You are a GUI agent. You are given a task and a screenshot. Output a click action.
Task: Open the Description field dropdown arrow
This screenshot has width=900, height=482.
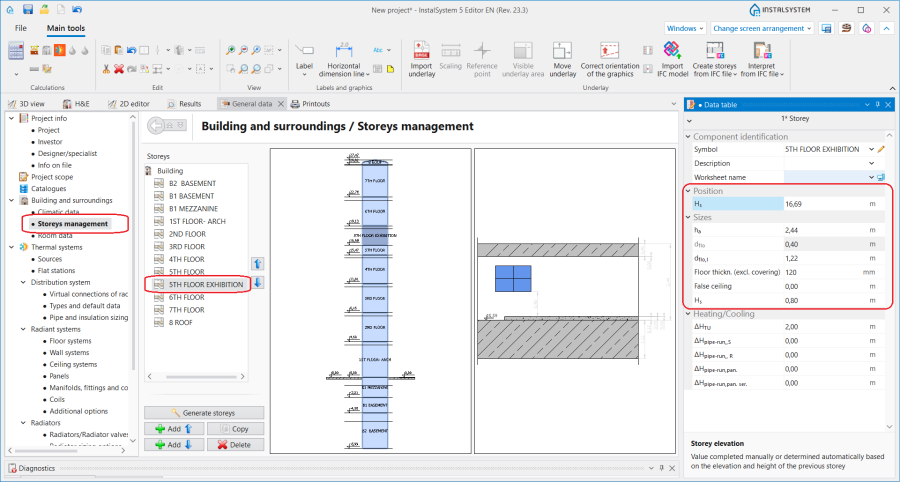pyautogui.click(x=871, y=163)
